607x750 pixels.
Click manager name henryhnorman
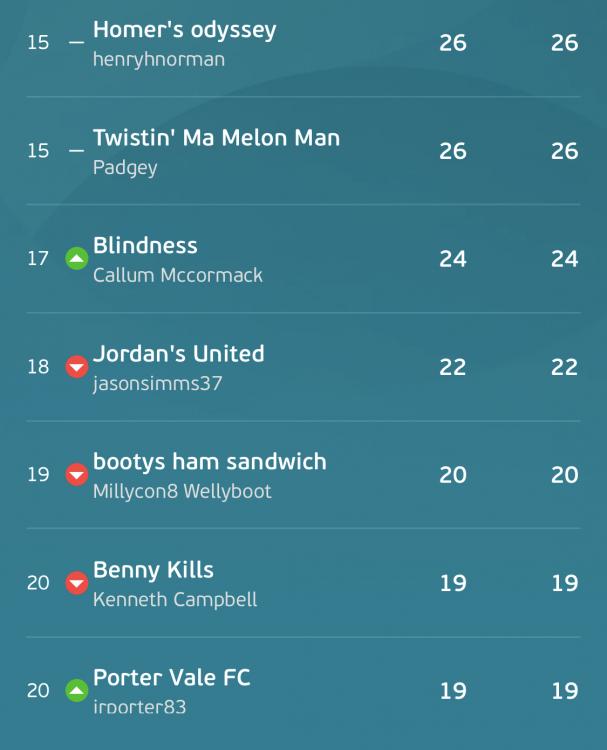coord(159,60)
